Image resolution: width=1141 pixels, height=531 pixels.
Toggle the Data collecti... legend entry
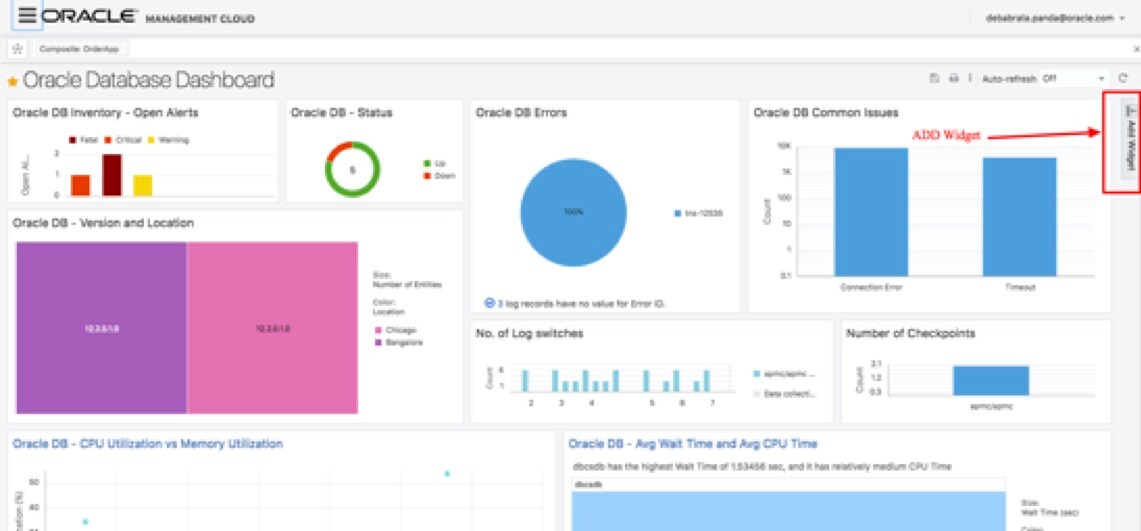pyautogui.click(x=785, y=394)
